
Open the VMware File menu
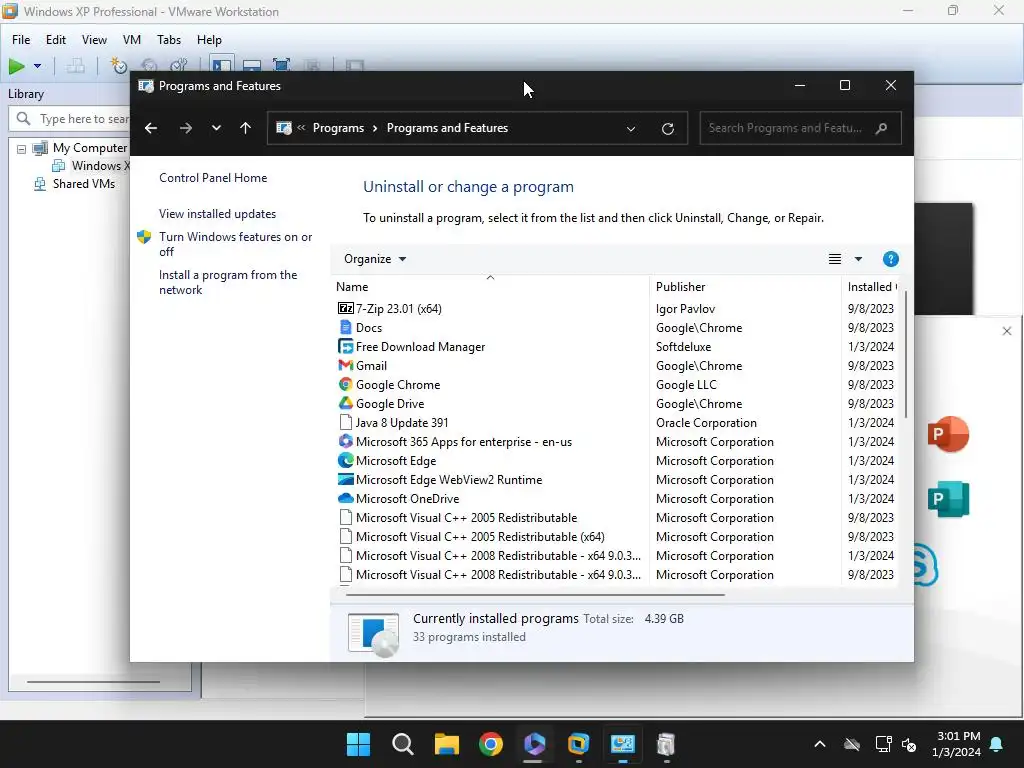click(x=21, y=40)
